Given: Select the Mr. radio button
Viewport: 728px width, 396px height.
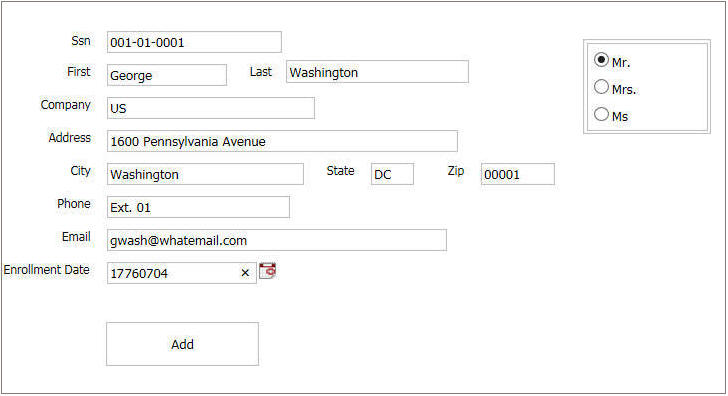Looking at the screenshot, I should (601, 60).
